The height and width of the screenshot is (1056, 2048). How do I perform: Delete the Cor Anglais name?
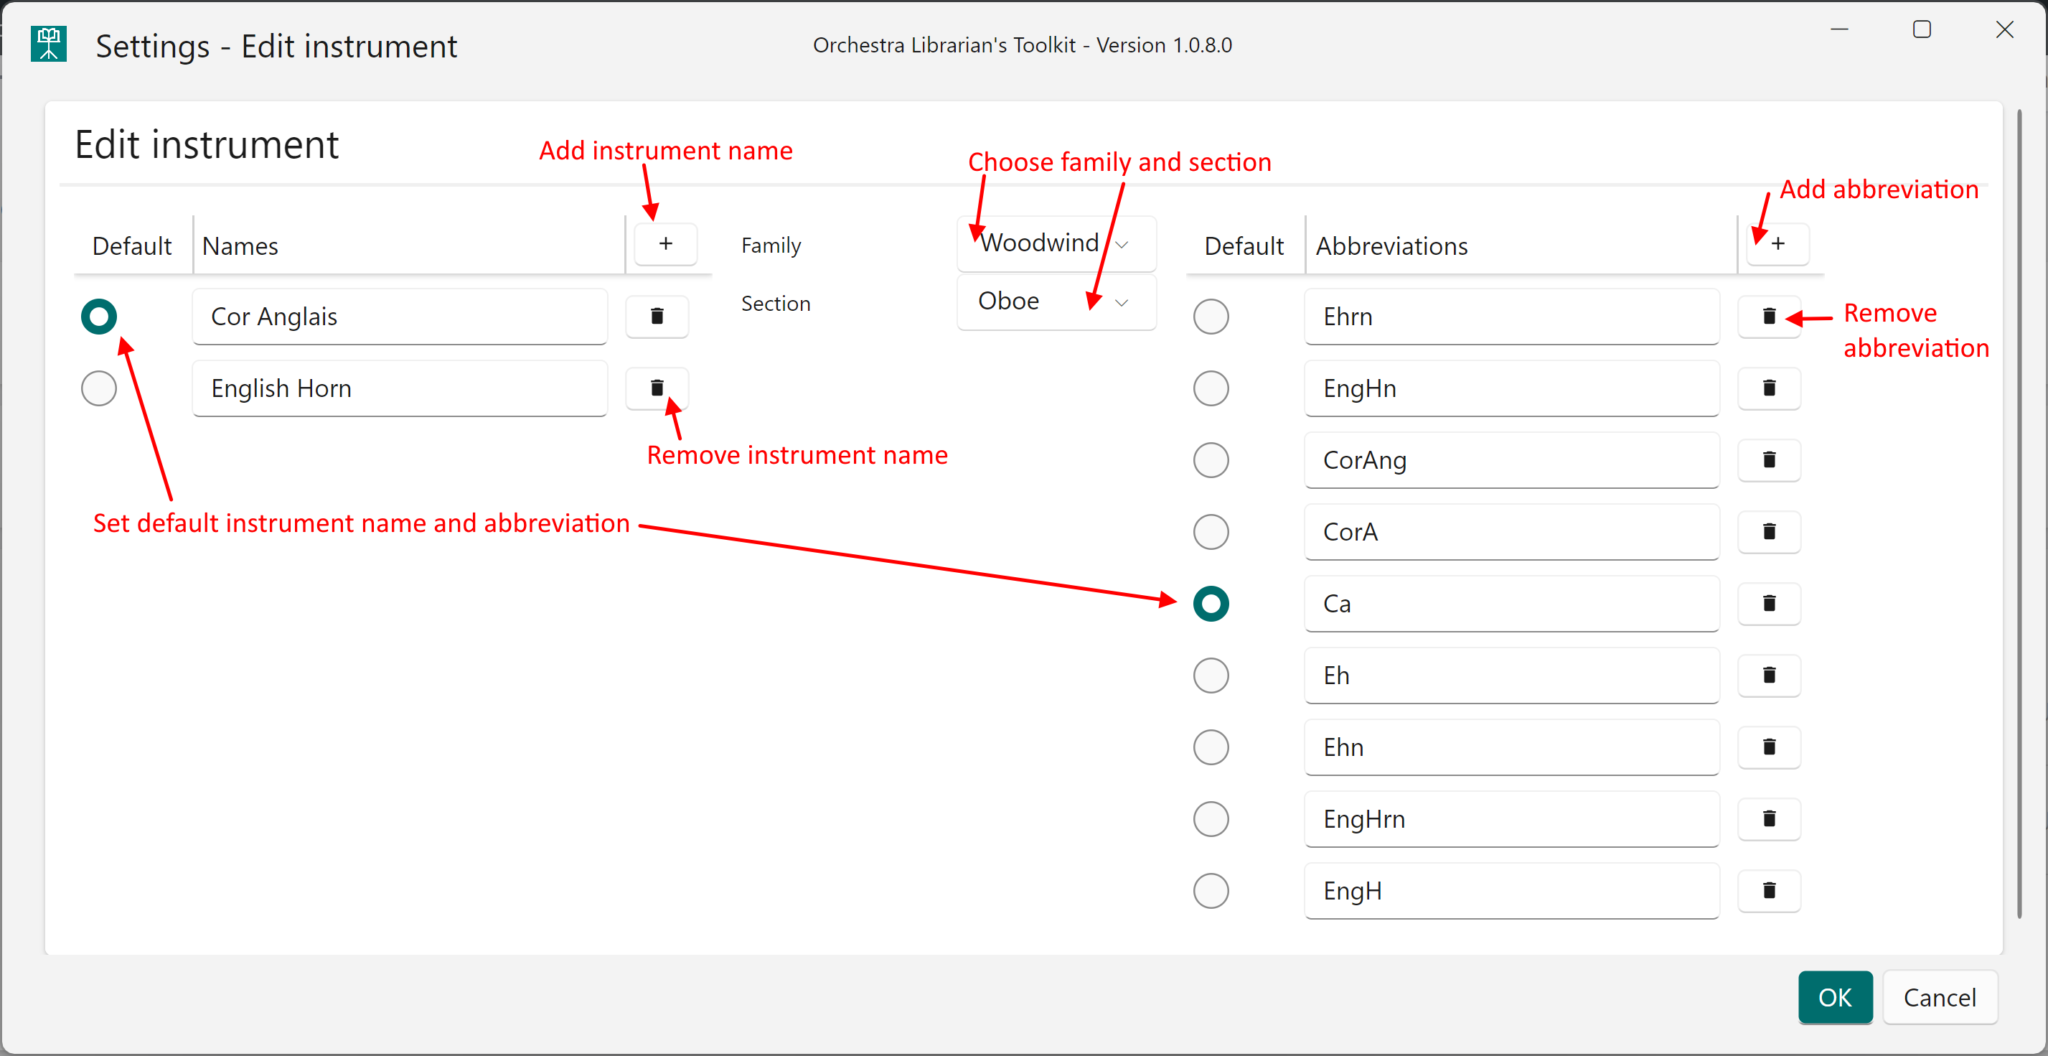pos(657,316)
